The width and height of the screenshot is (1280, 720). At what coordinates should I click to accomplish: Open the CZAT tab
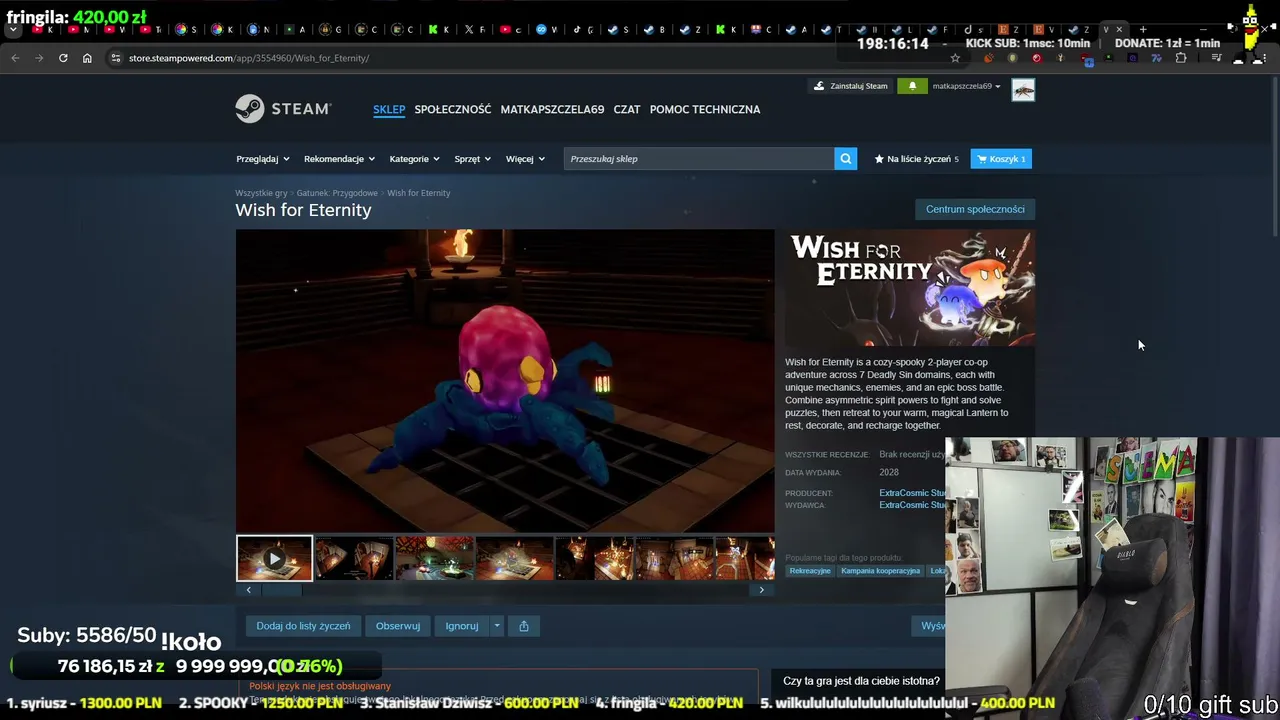click(x=627, y=109)
